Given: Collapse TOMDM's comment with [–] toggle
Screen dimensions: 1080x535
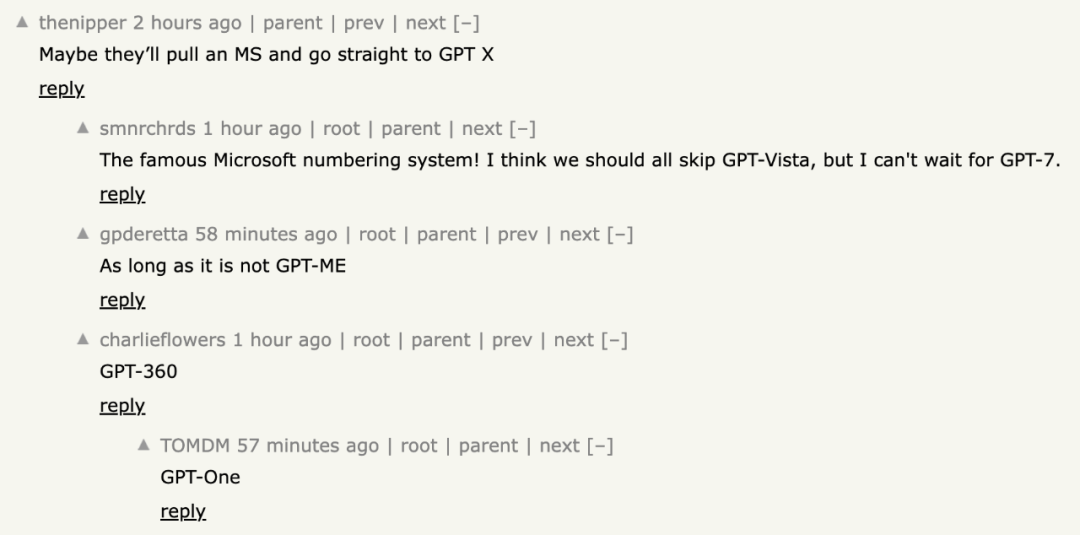Looking at the screenshot, I should 600,446.
